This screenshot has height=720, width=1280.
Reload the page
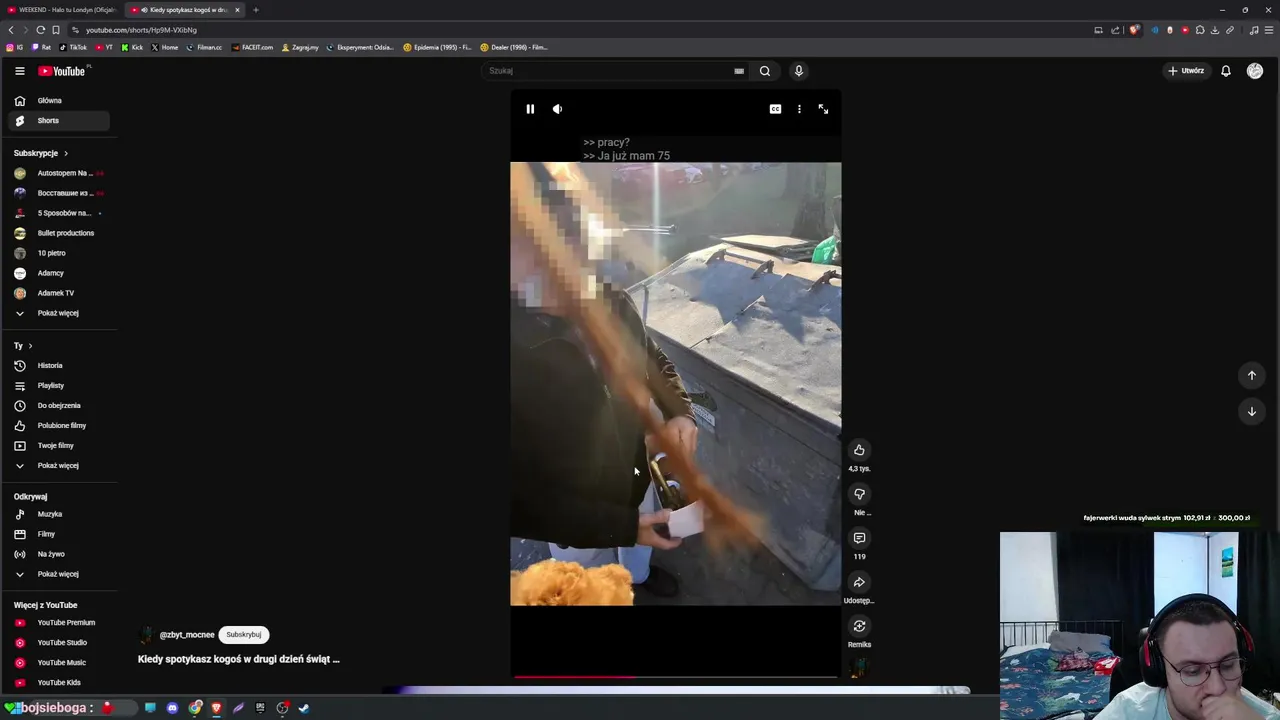click(41, 30)
